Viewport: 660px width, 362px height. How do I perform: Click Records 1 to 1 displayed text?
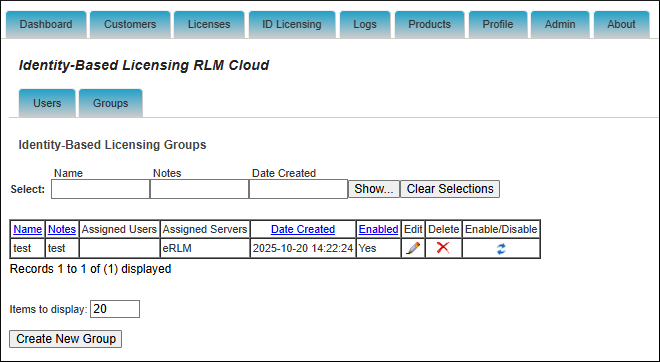(90, 269)
